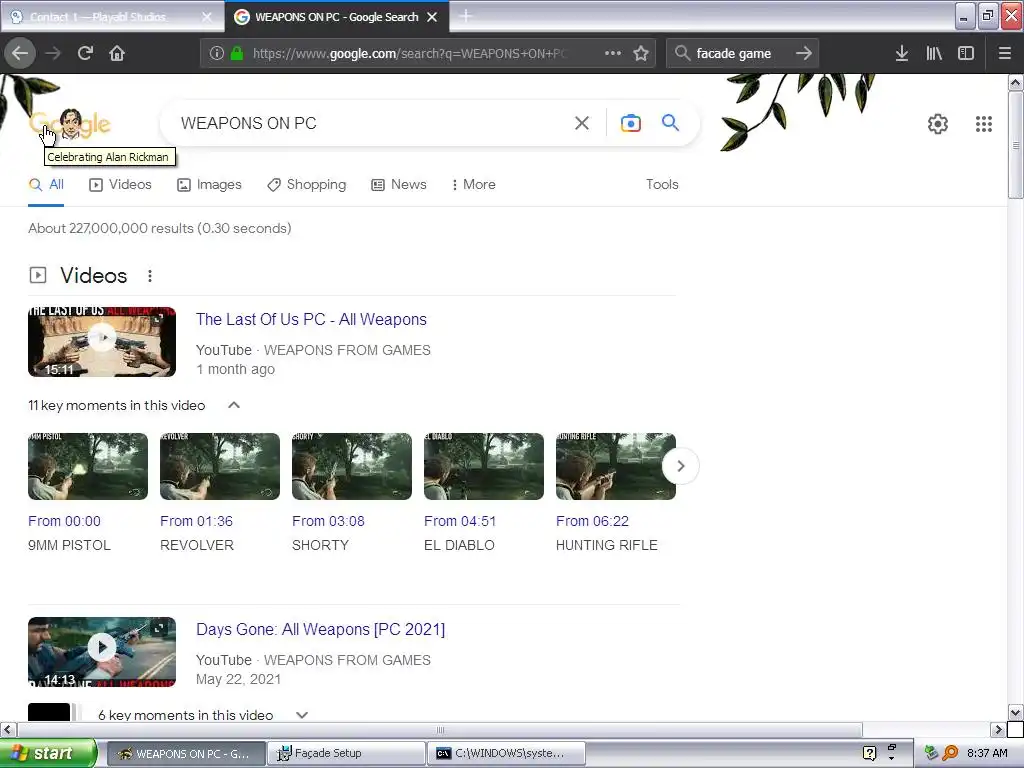The height and width of the screenshot is (768, 1024).
Task: Open the HUNTING RIFLE key moment thumbnail
Action: click(x=616, y=466)
